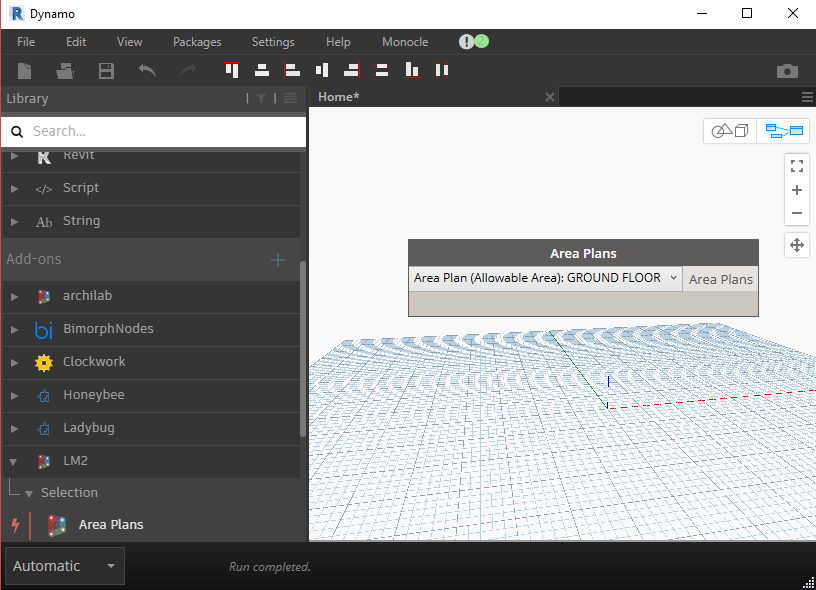Click the Area Plans button on the node
This screenshot has height=590, width=816.
click(x=720, y=279)
